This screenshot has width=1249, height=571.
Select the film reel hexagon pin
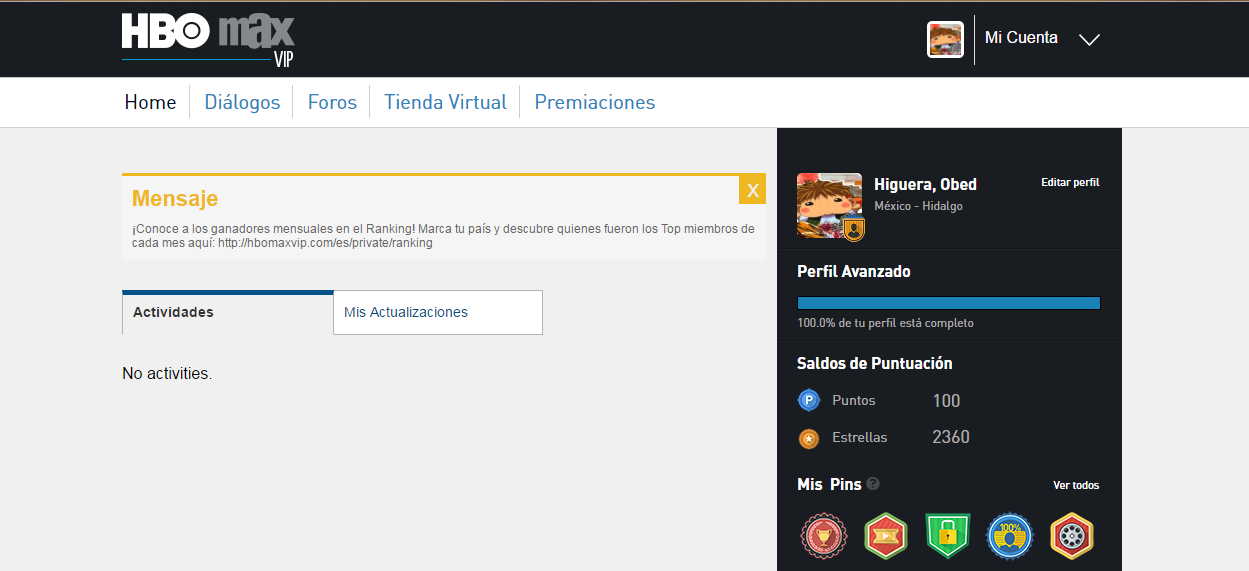(x=1071, y=536)
